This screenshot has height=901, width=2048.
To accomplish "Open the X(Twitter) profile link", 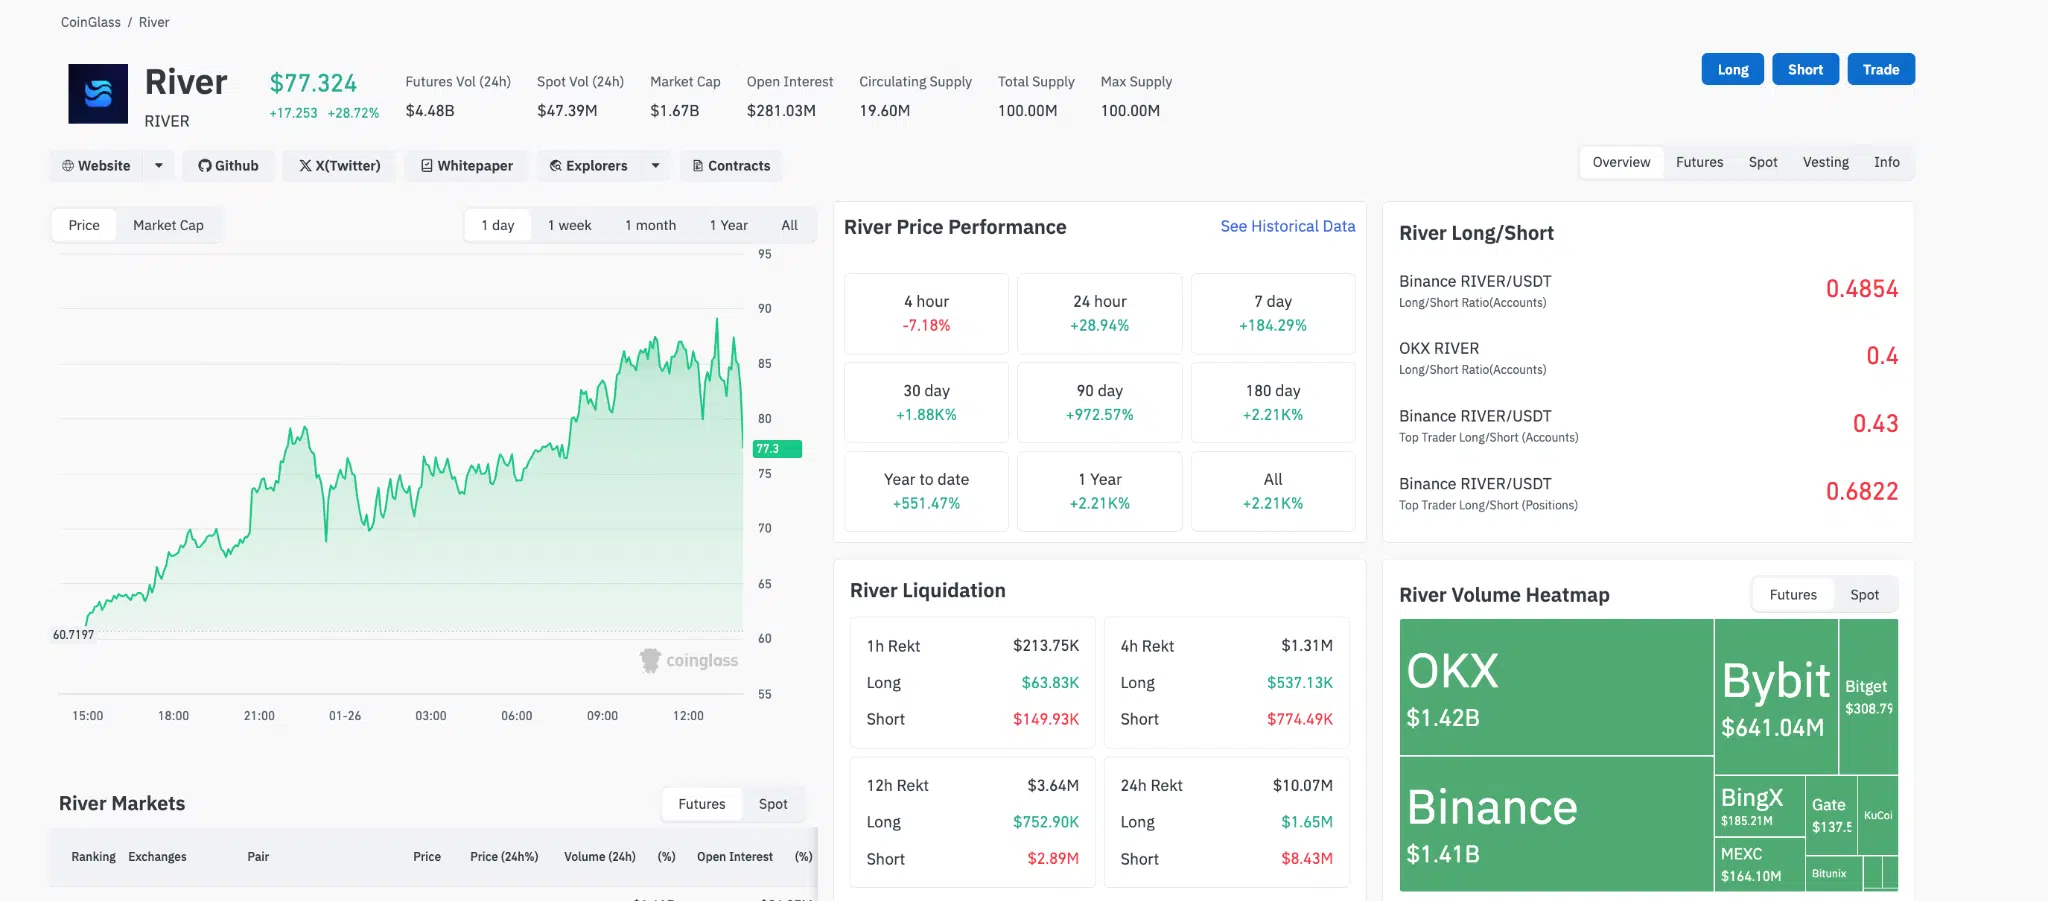I will 339,166.
